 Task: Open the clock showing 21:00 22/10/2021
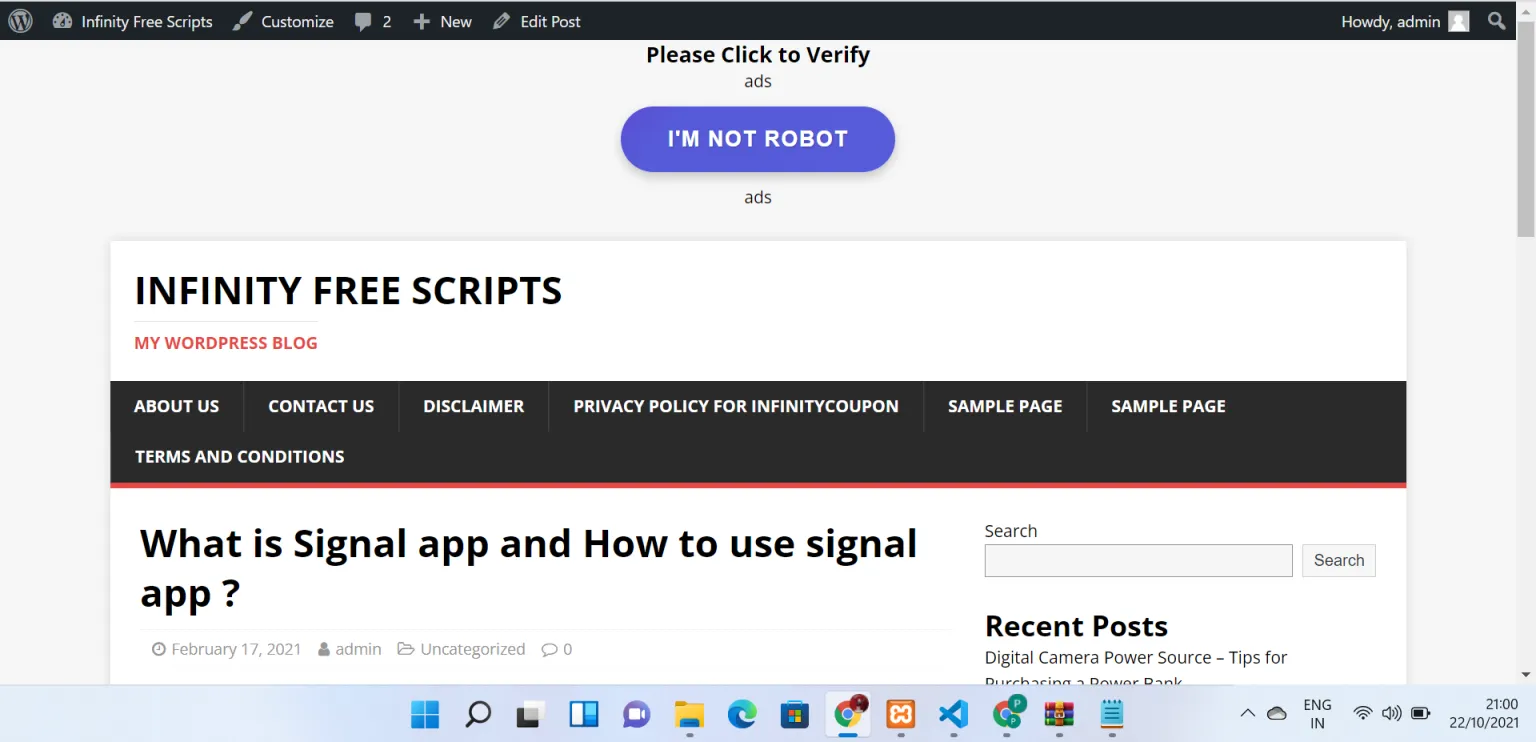click(1483, 714)
